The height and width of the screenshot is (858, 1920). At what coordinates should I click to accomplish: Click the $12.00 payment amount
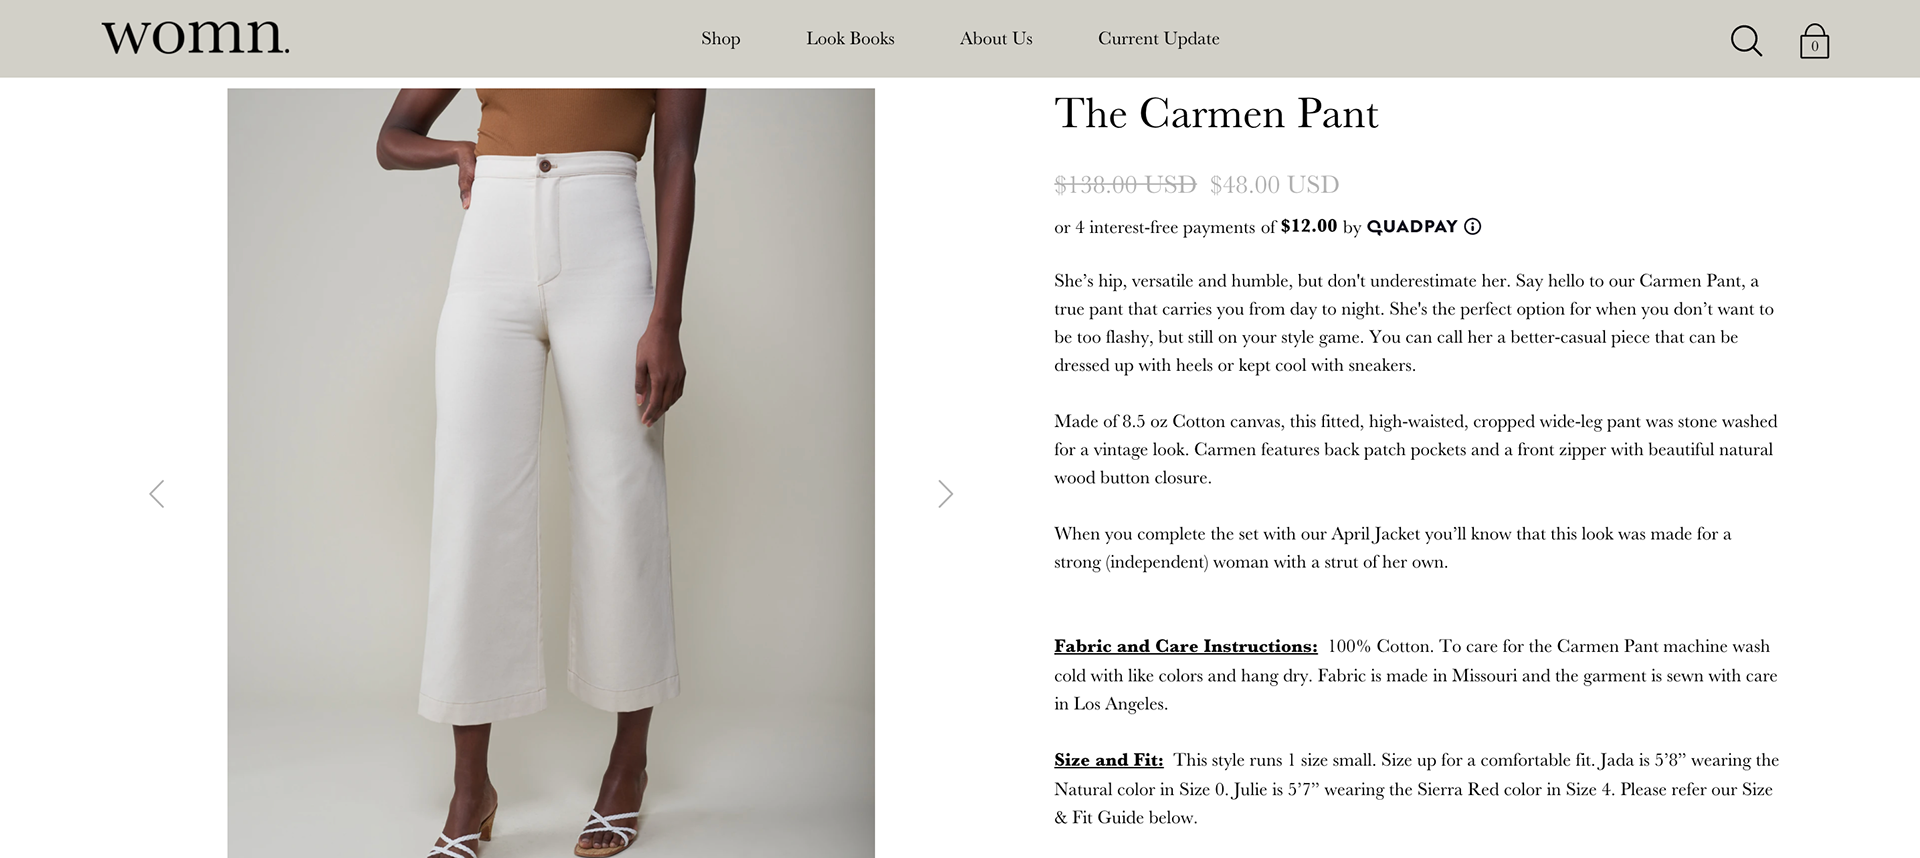1308,226
